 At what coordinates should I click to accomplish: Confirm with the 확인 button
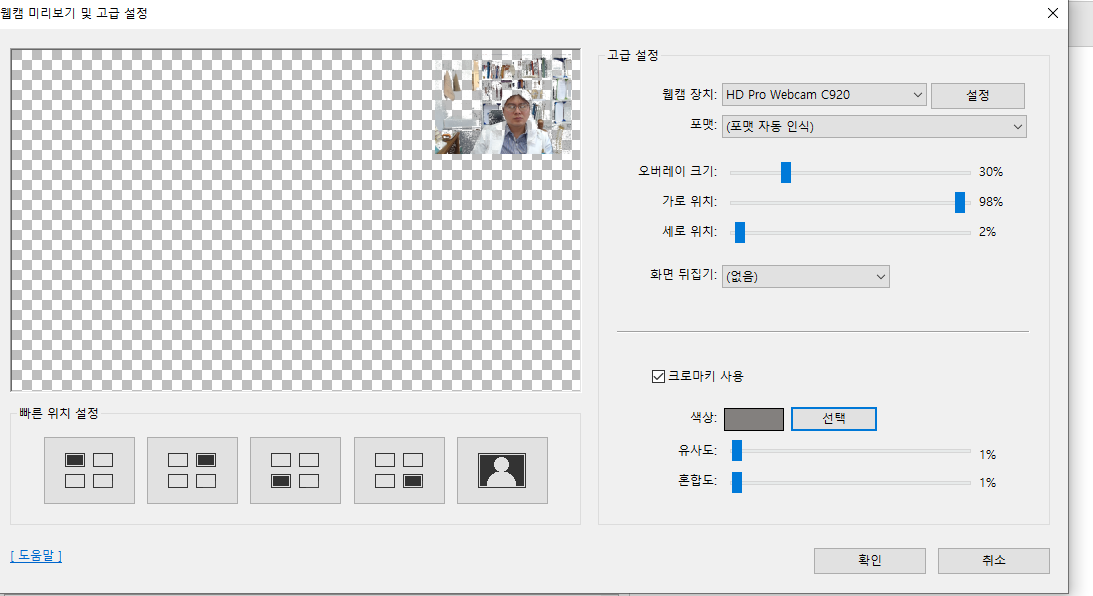(x=870, y=560)
